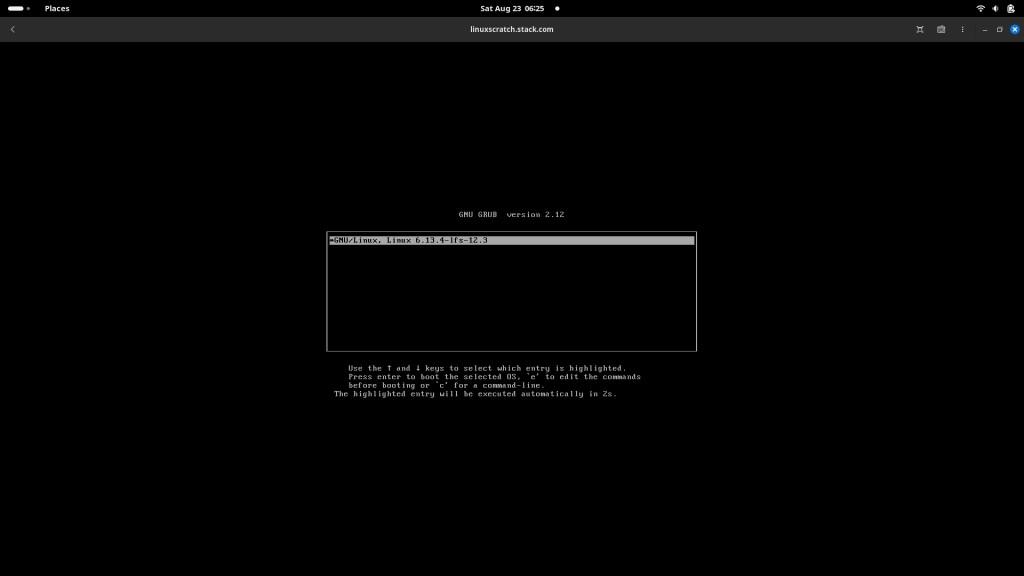Go back using the header arrow
Viewport: 1024px width, 576px height.
click(x=12, y=29)
